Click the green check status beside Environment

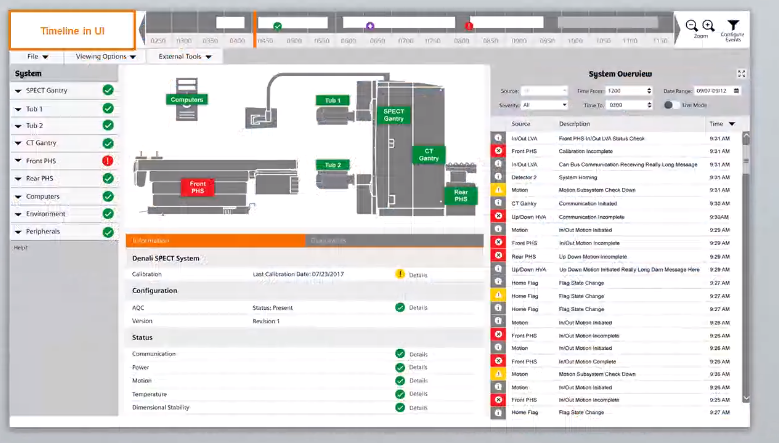108,214
